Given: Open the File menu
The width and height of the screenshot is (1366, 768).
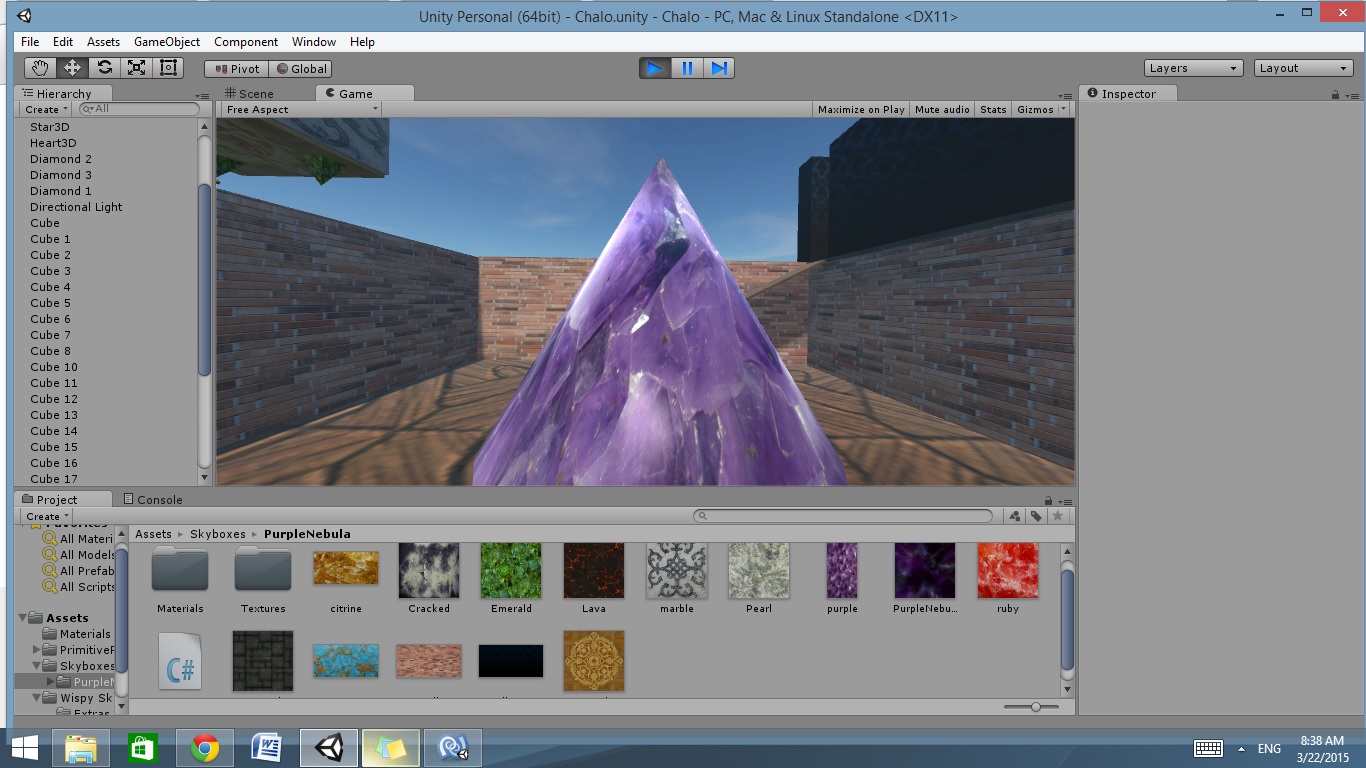Looking at the screenshot, I should pyautogui.click(x=30, y=42).
